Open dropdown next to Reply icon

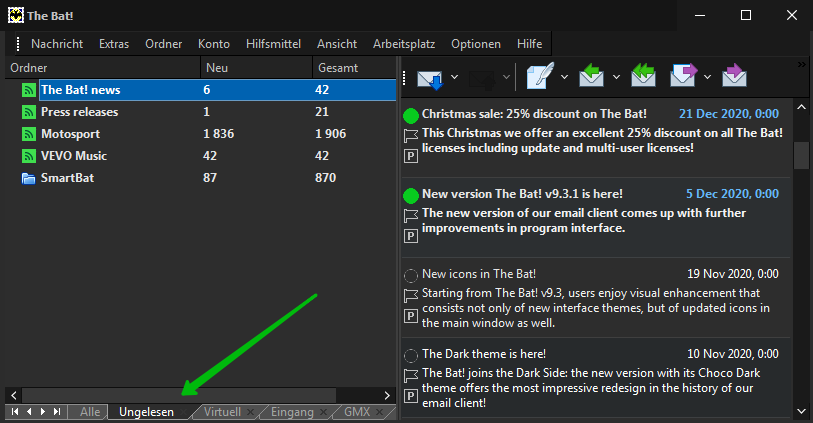click(x=616, y=77)
